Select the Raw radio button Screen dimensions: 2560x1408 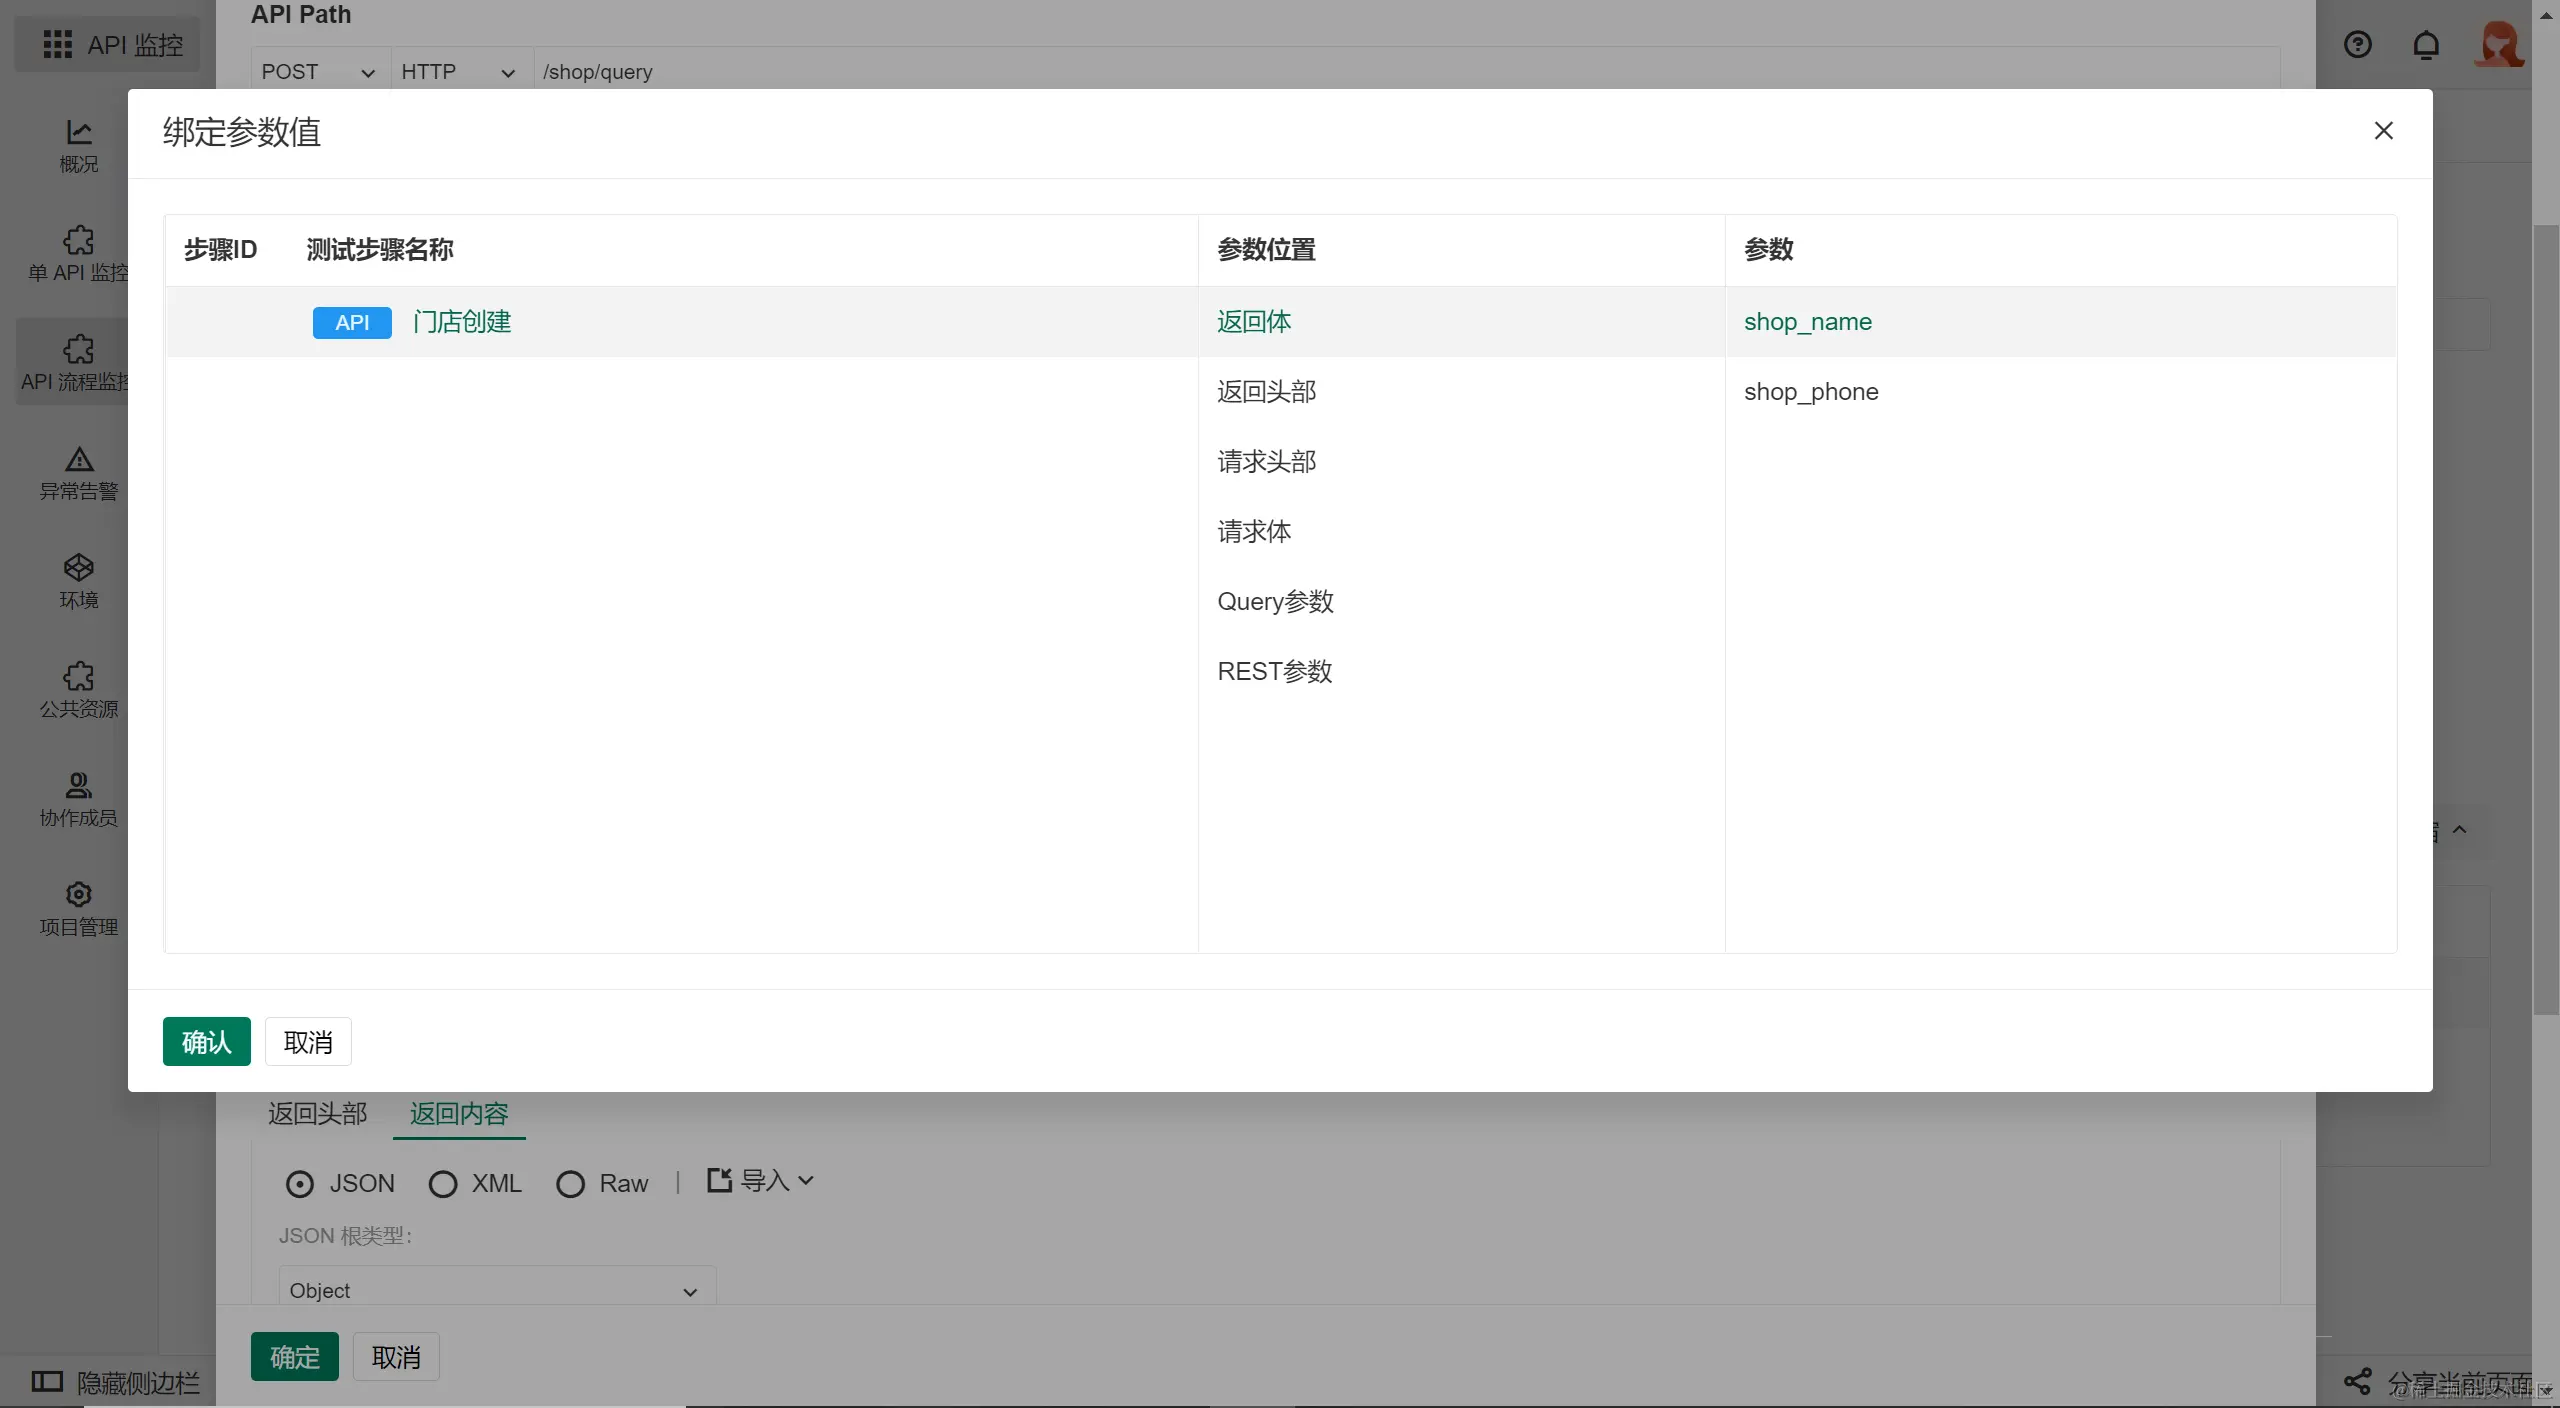[570, 1184]
